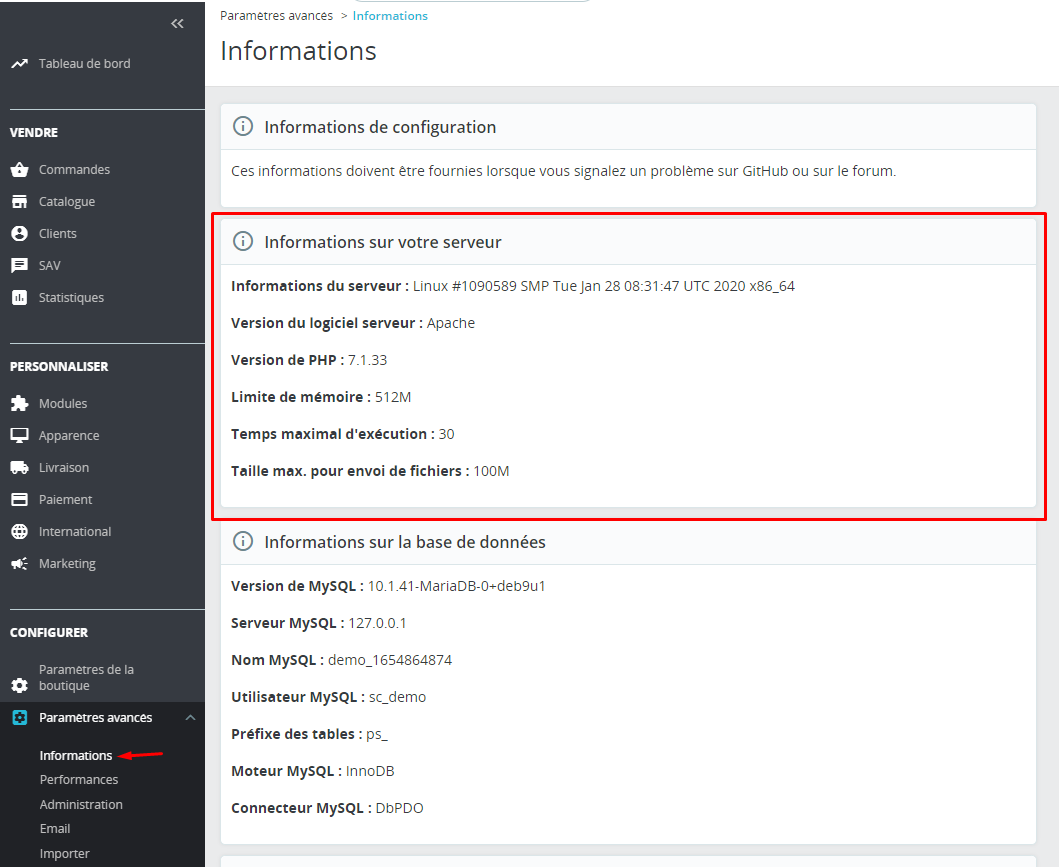Collapse the Paramètres avancés menu chevron
Screen dimensions: 1059x867
(x=190, y=718)
